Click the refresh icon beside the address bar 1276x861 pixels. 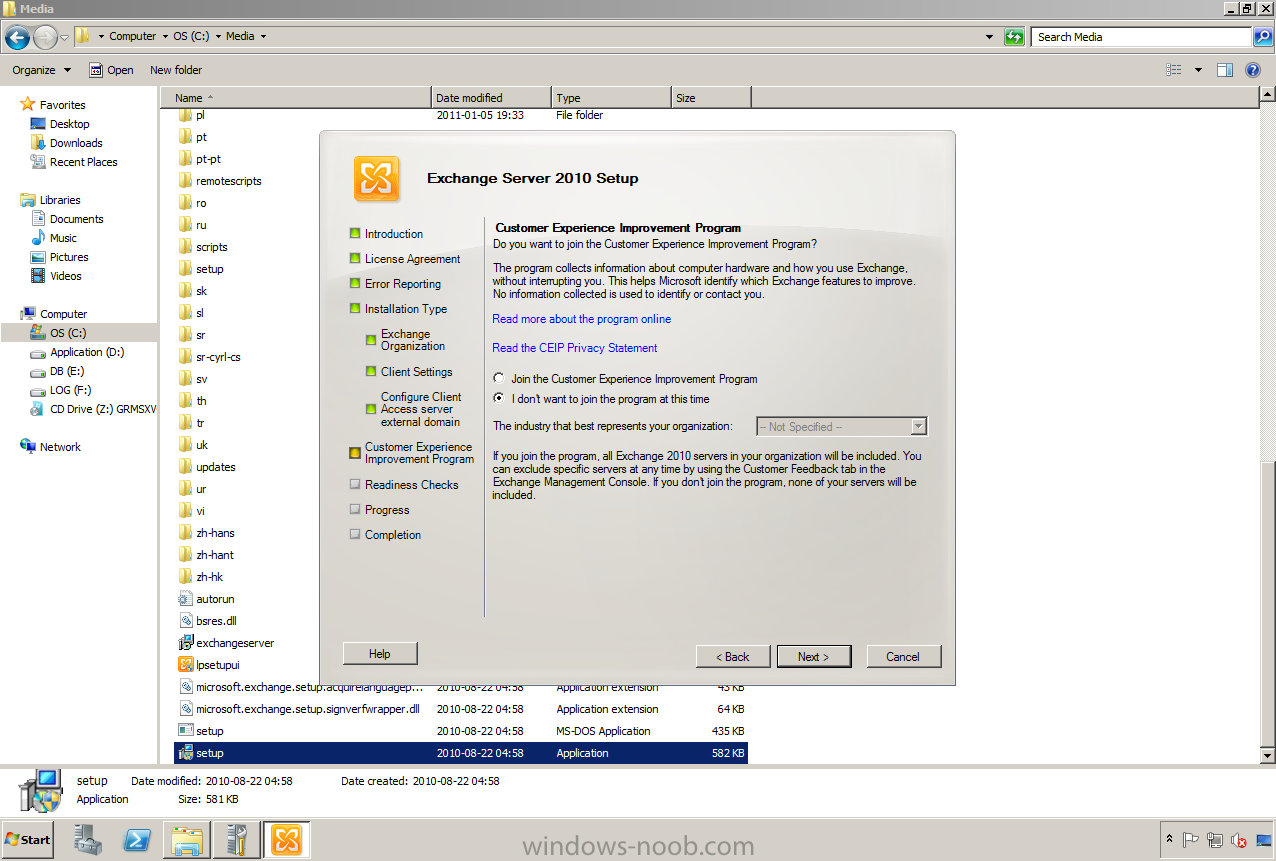pyautogui.click(x=1014, y=37)
